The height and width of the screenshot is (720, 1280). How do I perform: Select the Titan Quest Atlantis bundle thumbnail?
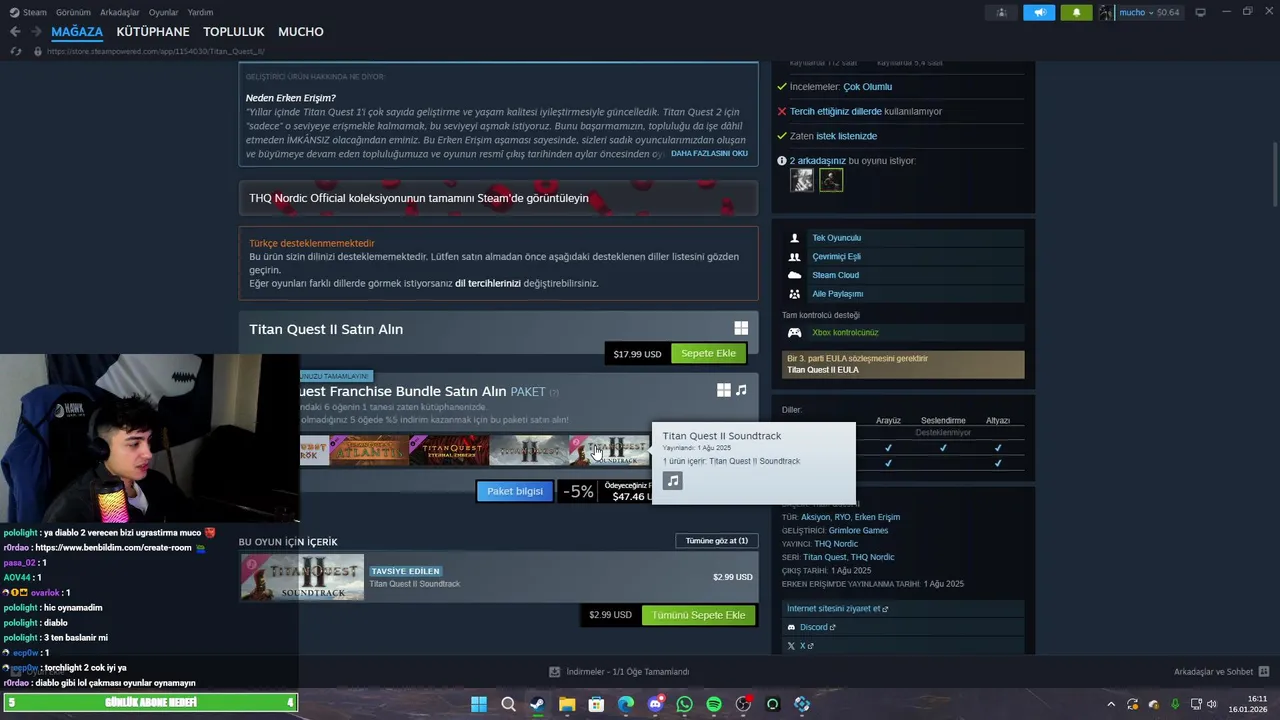click(369, 451)
